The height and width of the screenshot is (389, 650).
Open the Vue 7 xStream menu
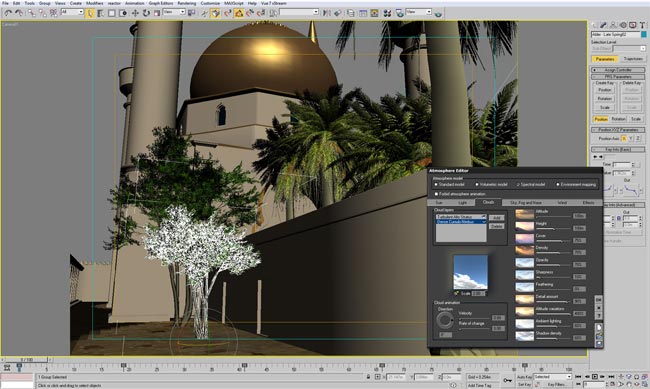coord(274,3)
